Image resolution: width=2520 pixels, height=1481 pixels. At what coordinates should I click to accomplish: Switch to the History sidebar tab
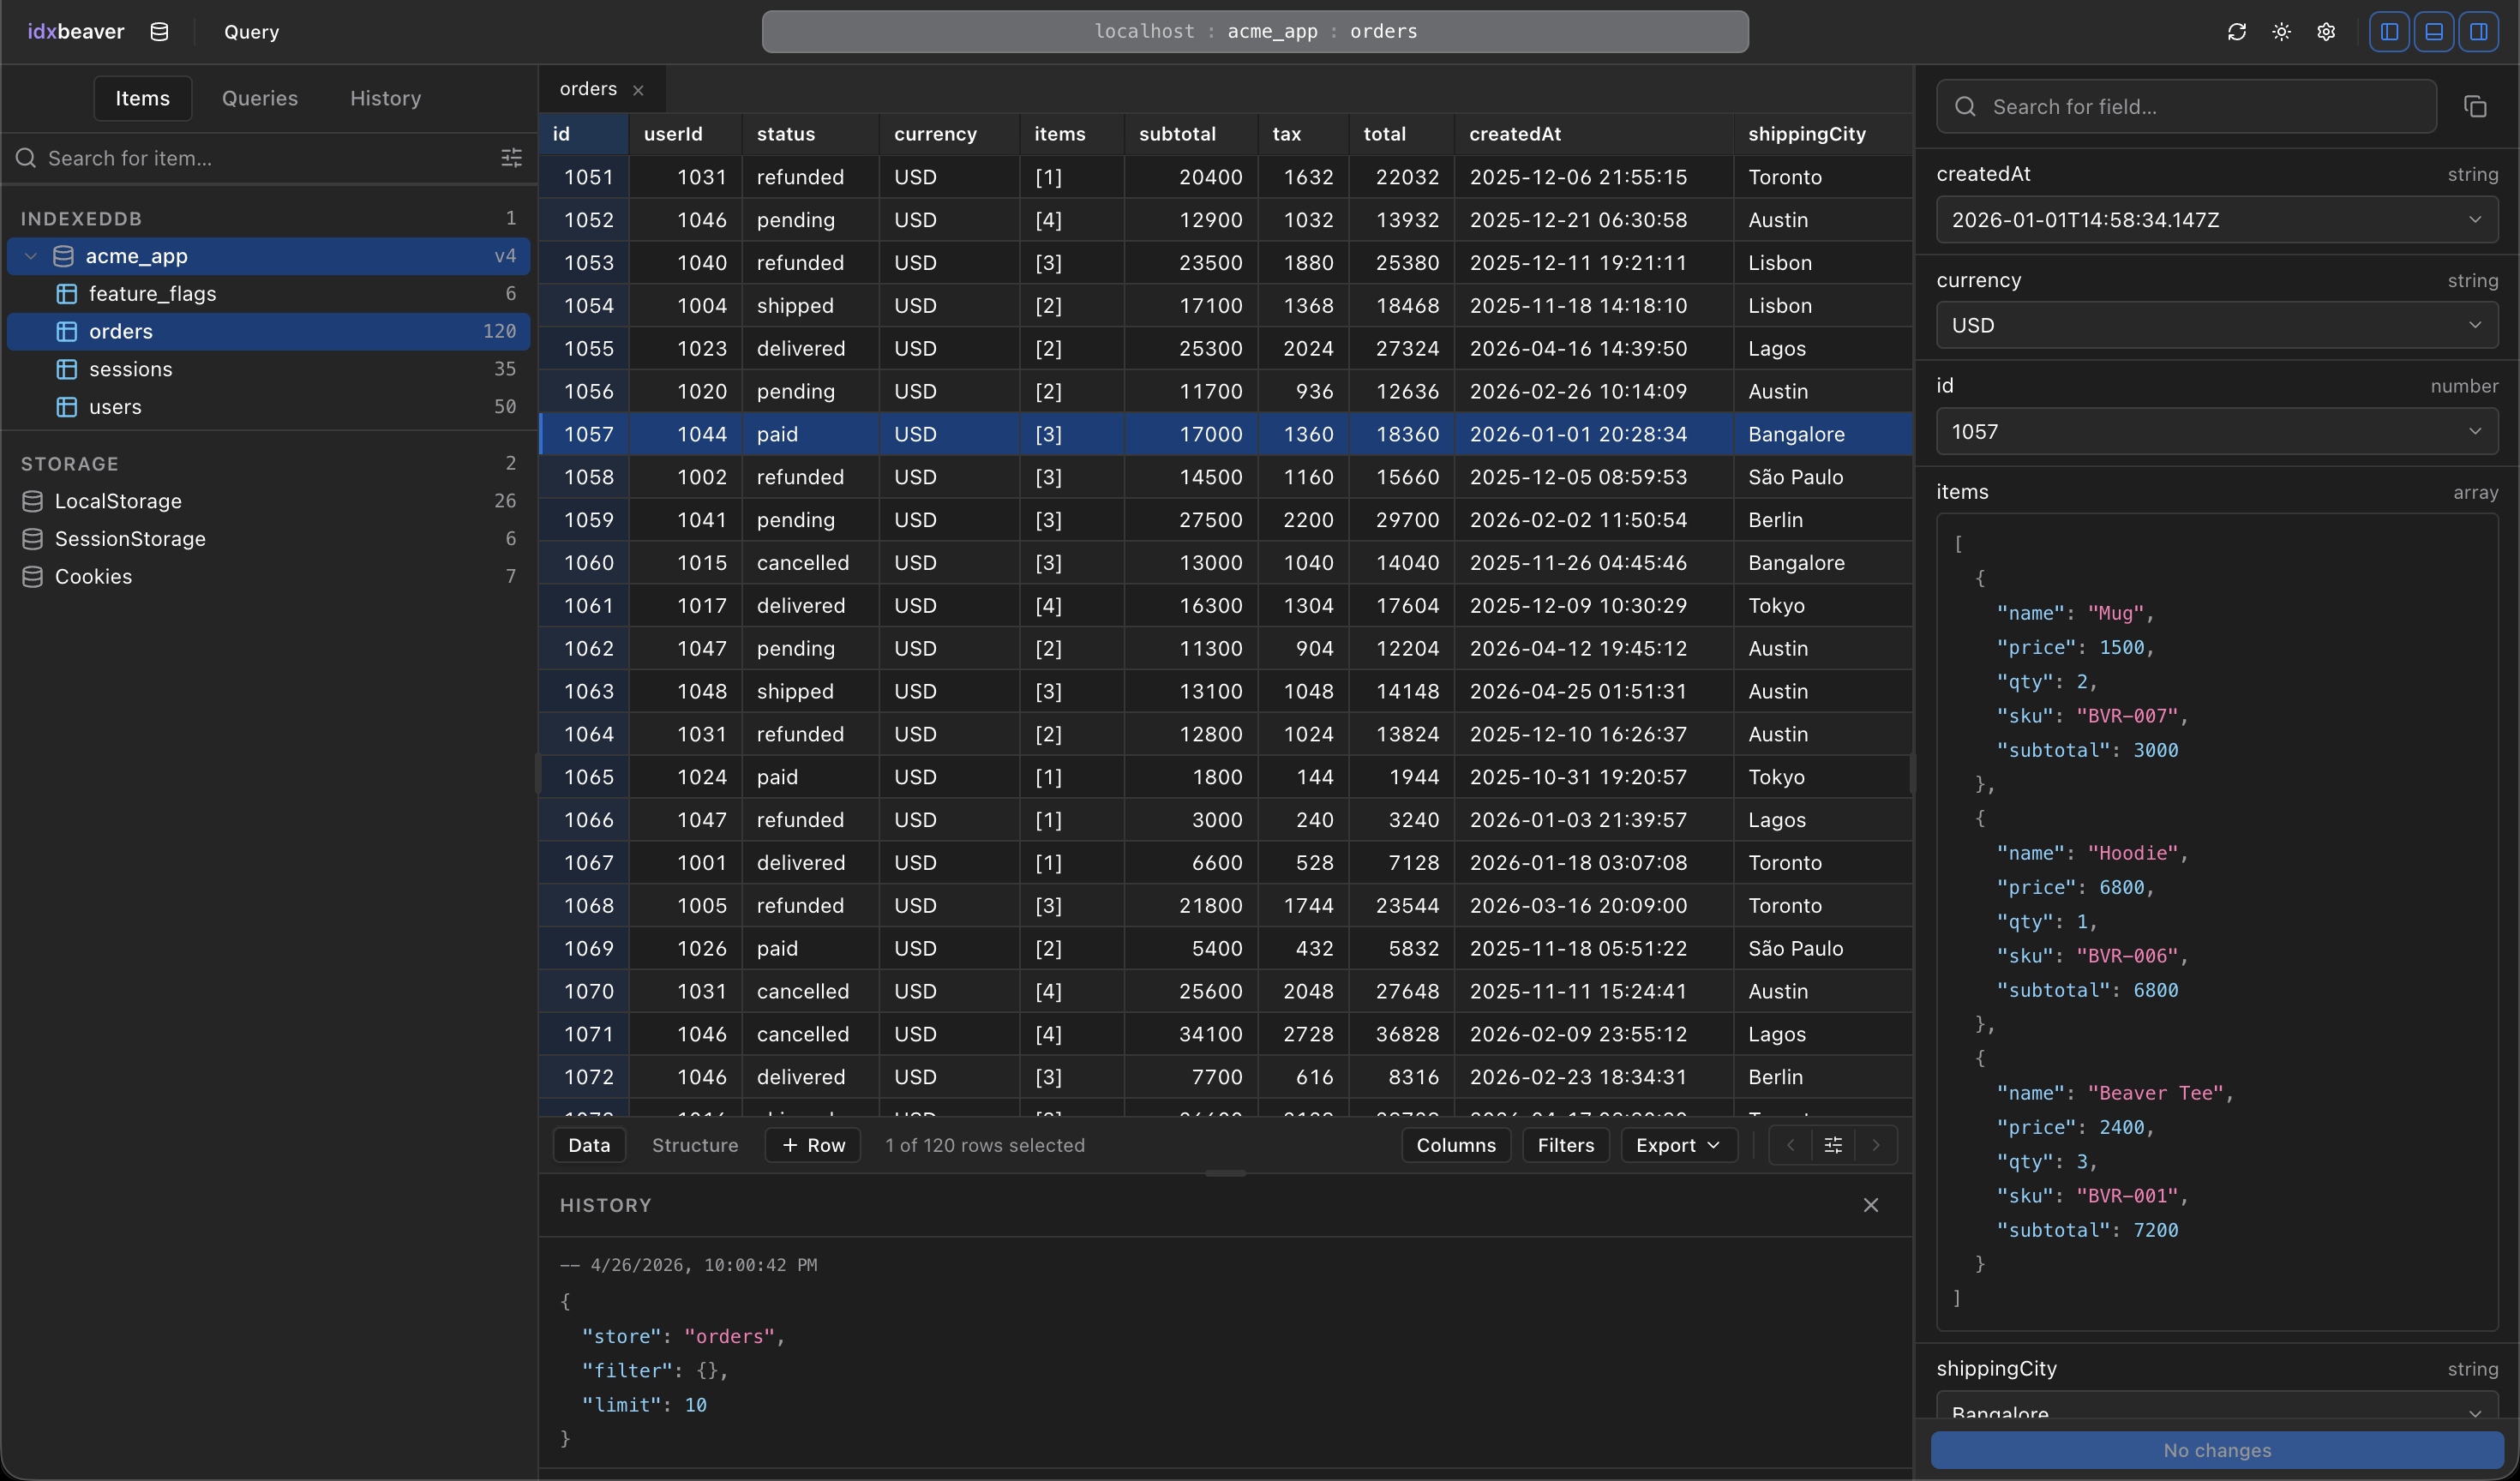[385, 98]
